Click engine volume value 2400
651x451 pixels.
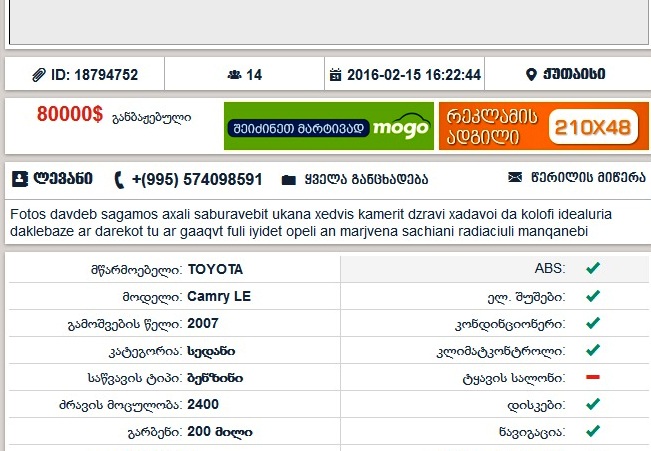[203, 404]
